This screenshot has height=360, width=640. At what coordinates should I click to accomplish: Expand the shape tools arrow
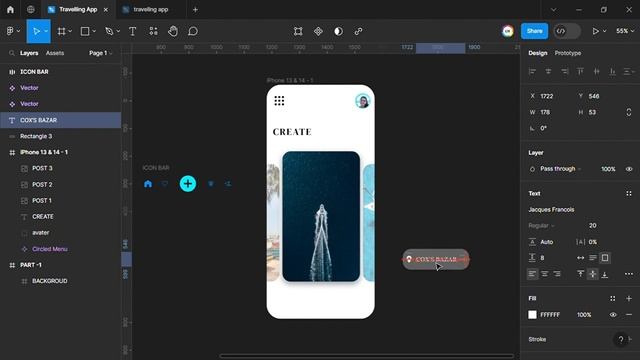[x=94, y=31]
